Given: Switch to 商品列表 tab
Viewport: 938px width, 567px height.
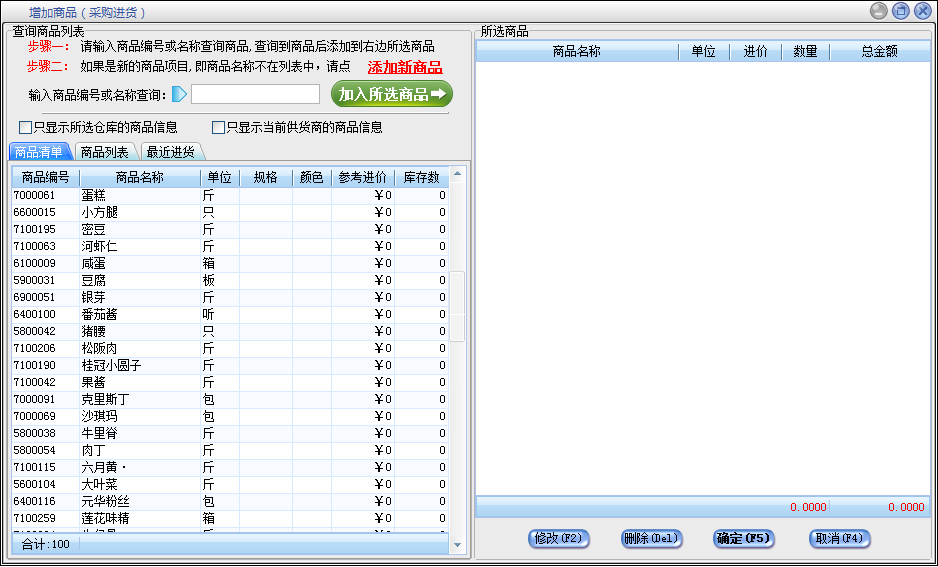Looking at the screenshot, I should click(x=105, y=152).
